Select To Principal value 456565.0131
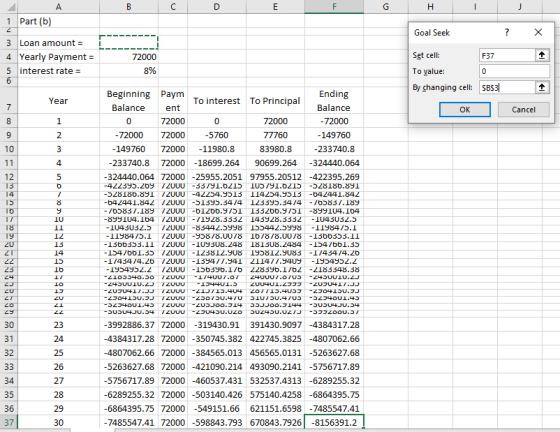The height and width of the screenshot is (432, 560). point(275,353)
